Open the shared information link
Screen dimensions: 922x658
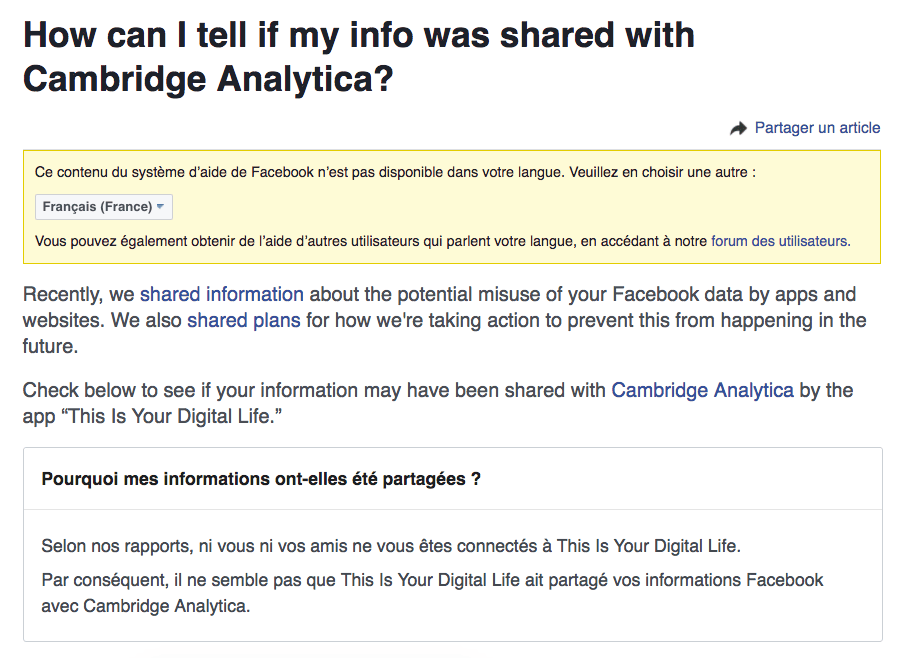222,294
